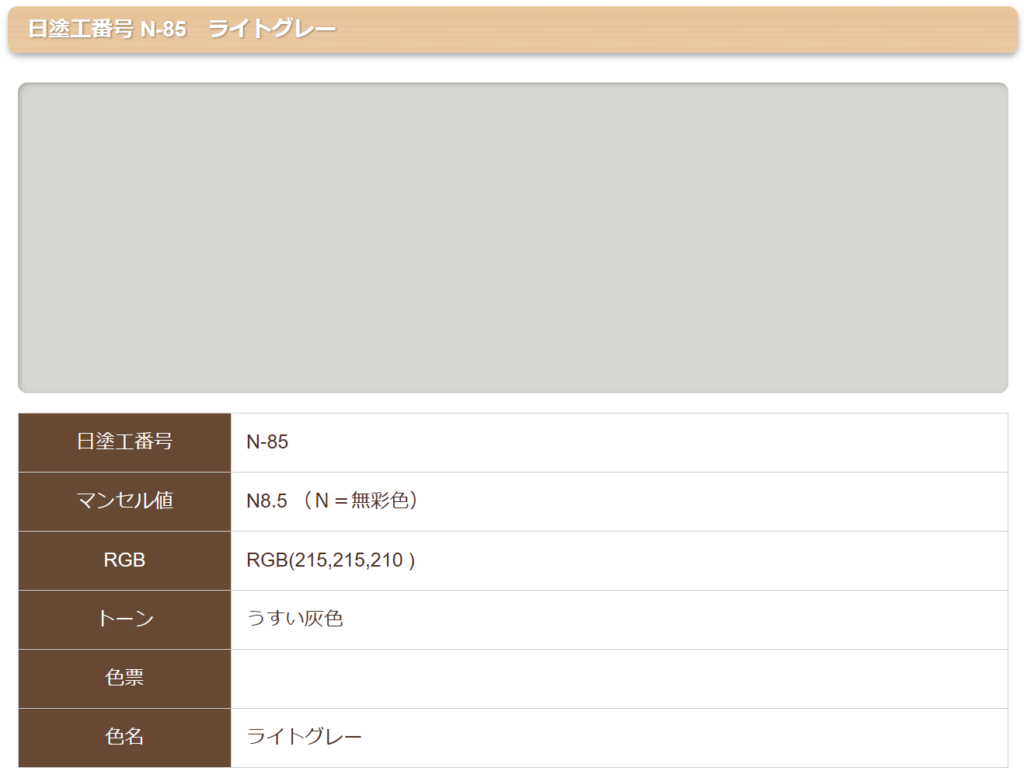Select the うすい灰色 tone value
Viewport: 1024px width, 778px height.
pos(295,619)
